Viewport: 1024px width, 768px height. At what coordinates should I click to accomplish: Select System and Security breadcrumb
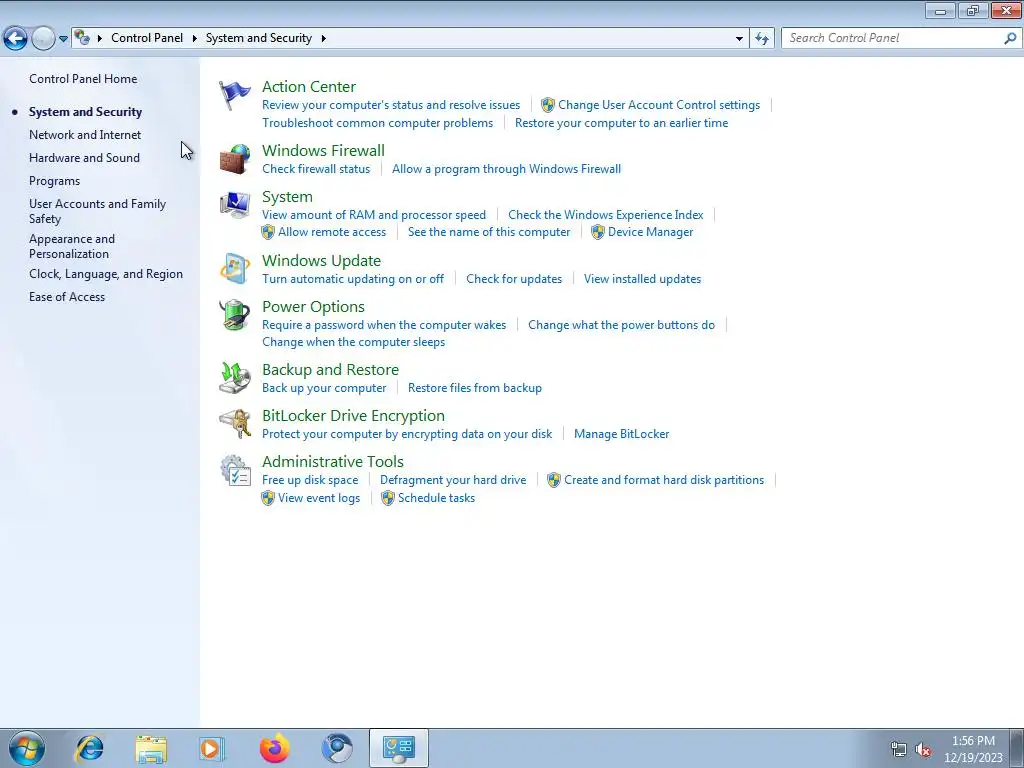click(259, 38)
